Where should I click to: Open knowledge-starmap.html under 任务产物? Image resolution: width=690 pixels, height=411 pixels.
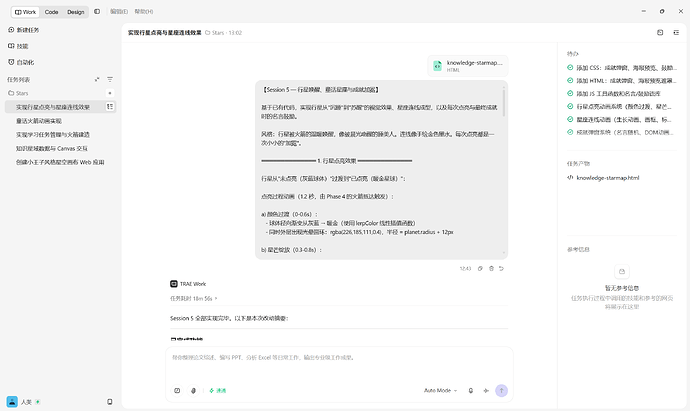tap(608, 178)
